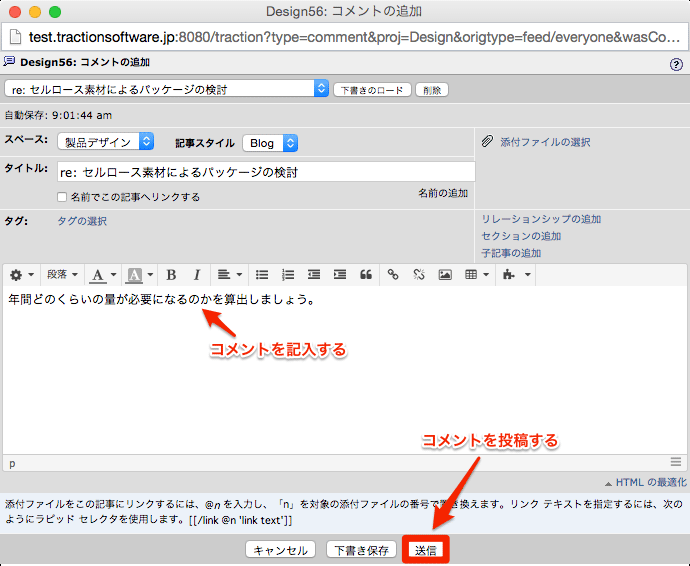Image resolution: width=690 pixels, height=566 pixels.
Task: Click the plugin puzzle piece icon
Action: (x=509, y=275)
